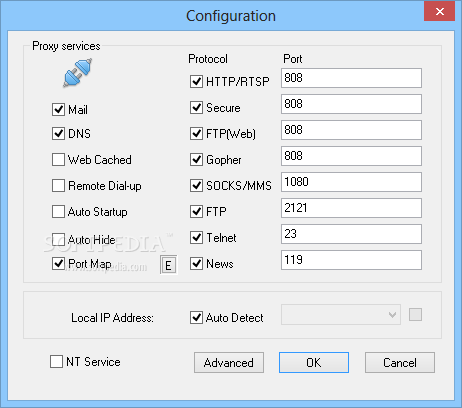Viewport: 462px width, 408px height.
Task: Toggle SOCKS/MMS protocol checkbox
Action: 196,185
